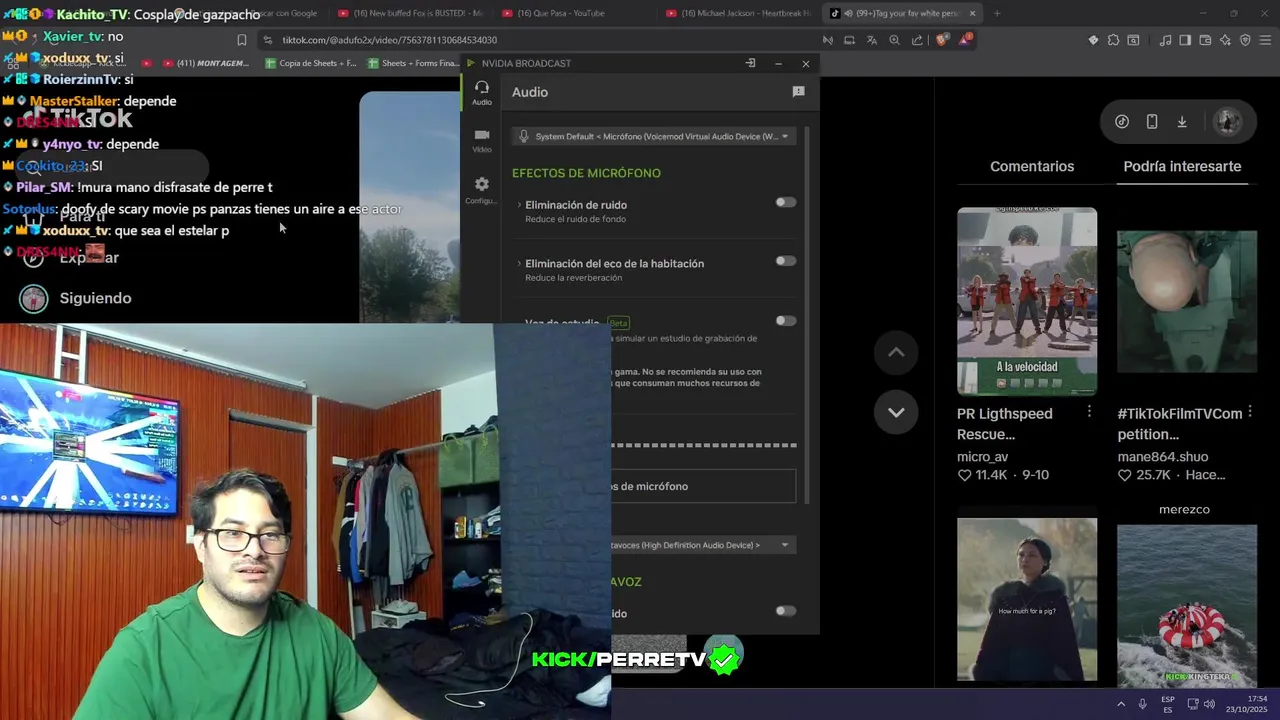Open the profile avatar in TikTok top pill
Viewport: 1280px width, 720px height.
(1227, 121)
